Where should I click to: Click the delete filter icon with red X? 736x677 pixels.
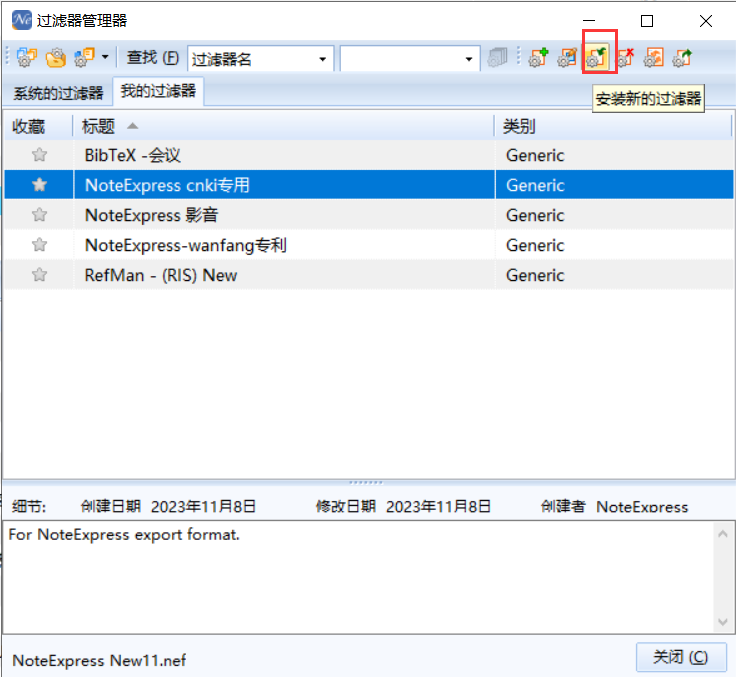pos(625,57)
